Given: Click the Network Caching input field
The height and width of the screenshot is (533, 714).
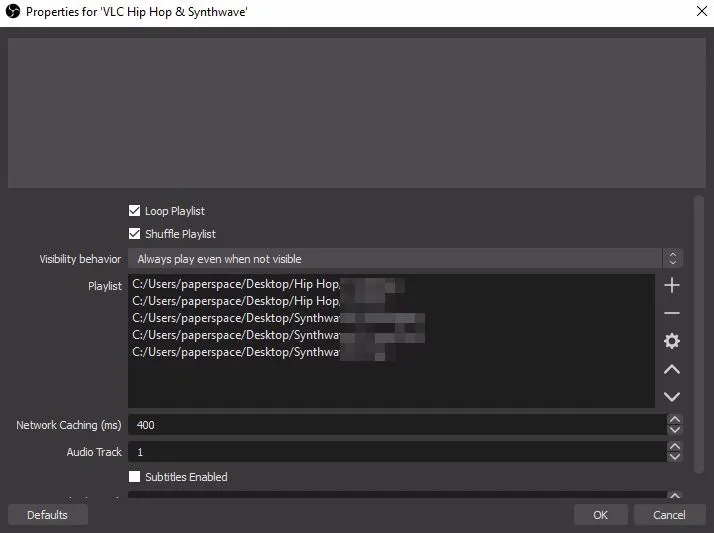Looking at the screenshot, I should click(398, 425).
